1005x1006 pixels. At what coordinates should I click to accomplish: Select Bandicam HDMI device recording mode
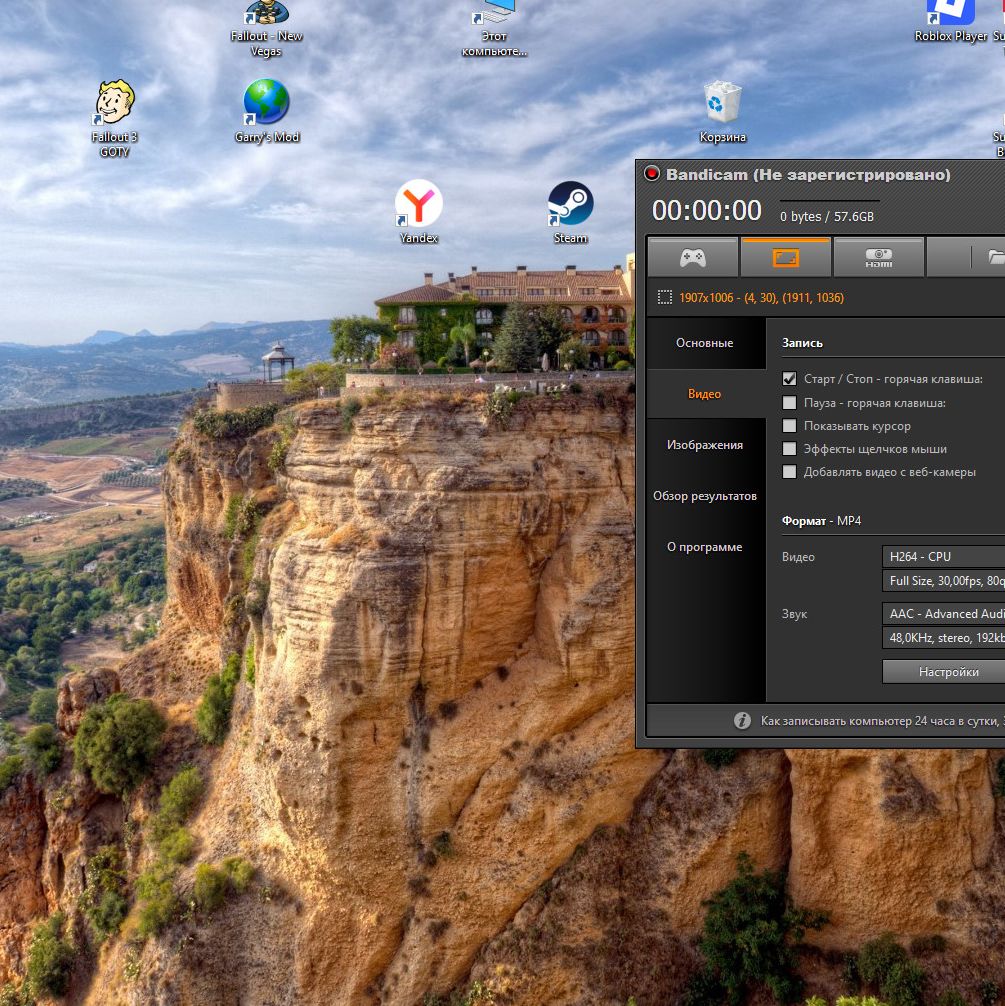[879, 258]
